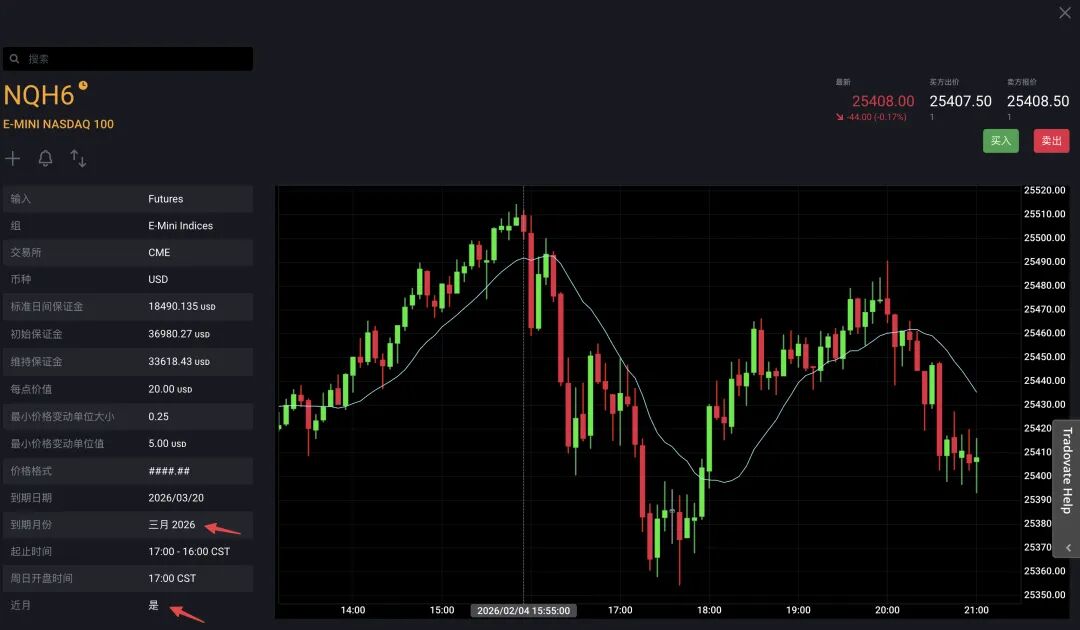Click the -44.00 (-0.17%) change value

point(876,117)
